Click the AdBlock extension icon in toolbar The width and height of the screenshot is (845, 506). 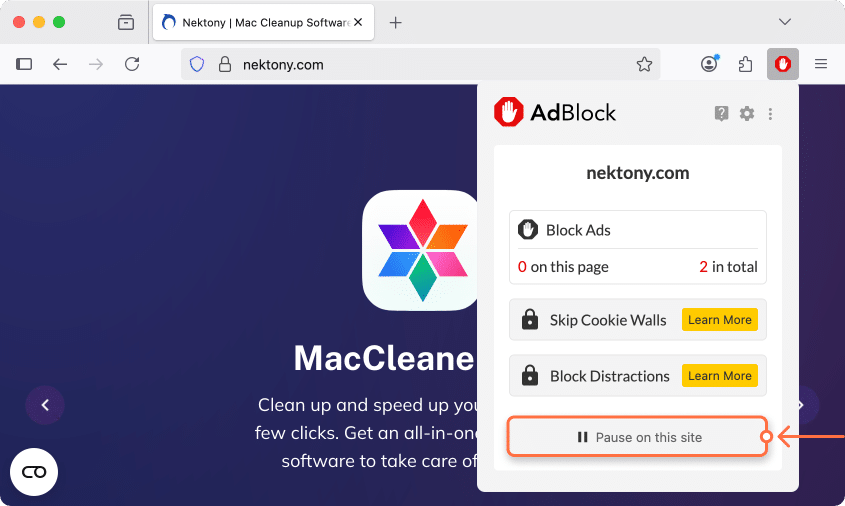click(x=783, y=64)
